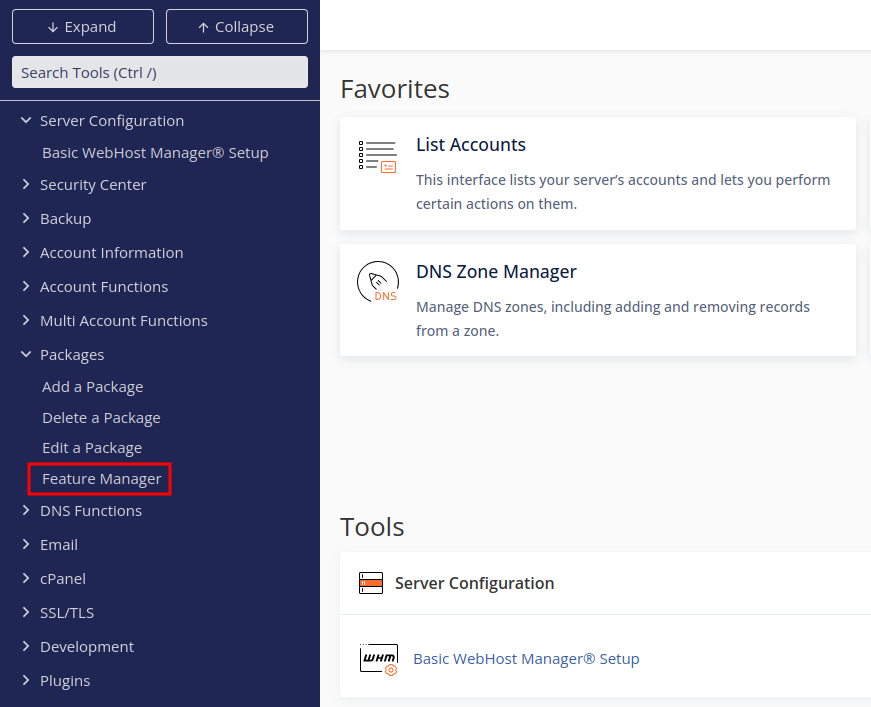Select Delete a Package menu item
871x707 pixels.
tap(101, 418)
